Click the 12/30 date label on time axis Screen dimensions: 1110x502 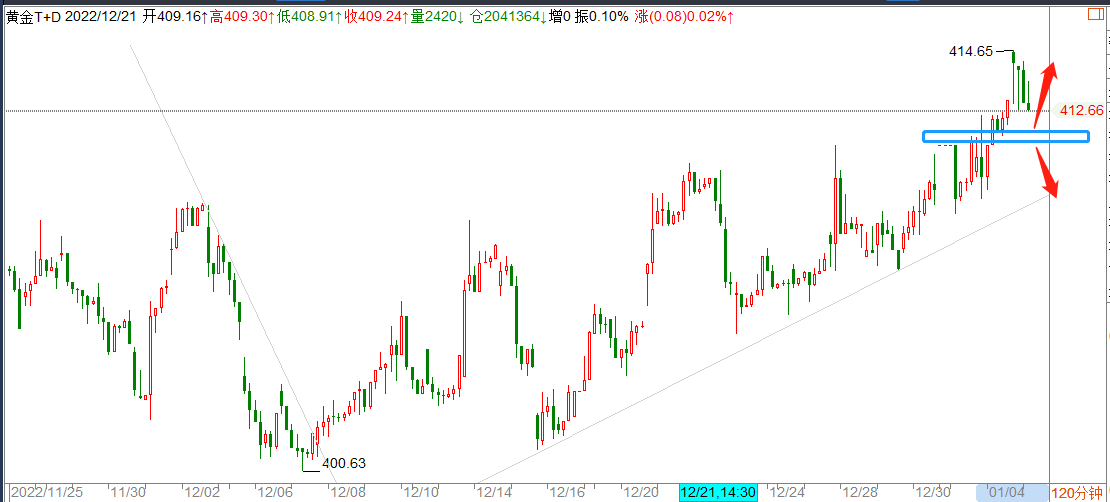click(932, 492)
